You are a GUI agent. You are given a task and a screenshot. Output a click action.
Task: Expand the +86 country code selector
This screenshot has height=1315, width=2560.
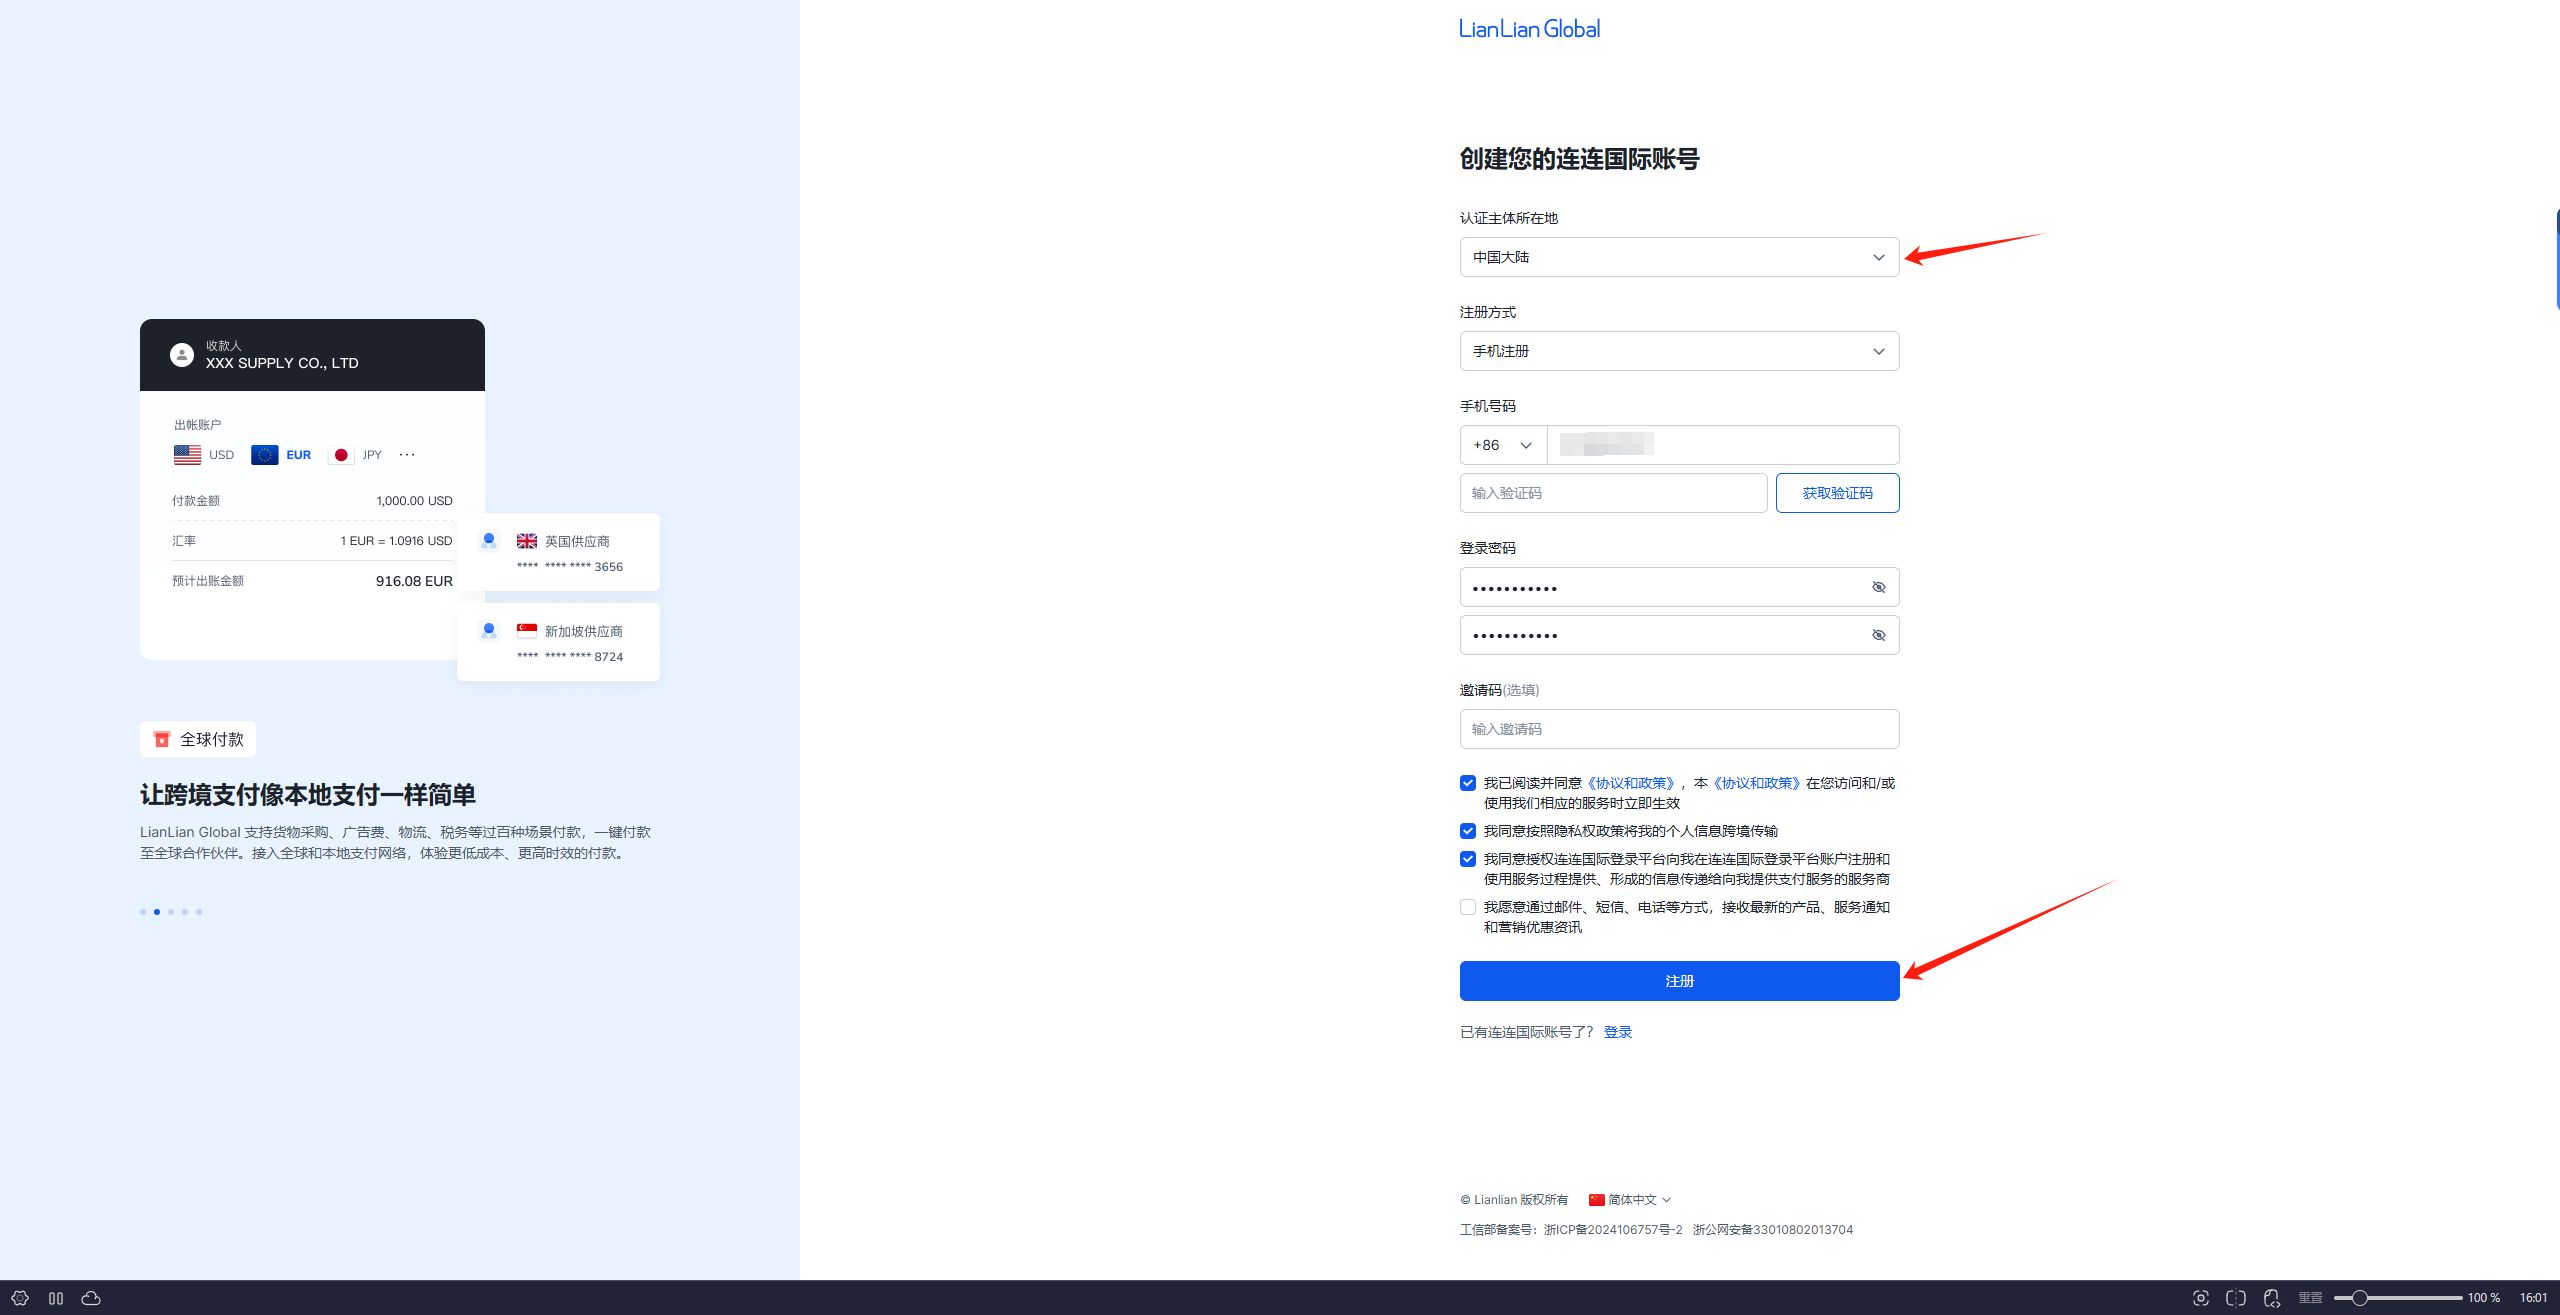(x=1503, y=445)
